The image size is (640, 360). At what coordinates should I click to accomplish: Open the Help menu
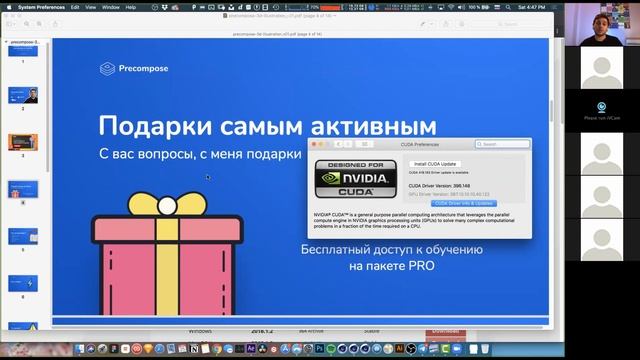pos(131,7)
